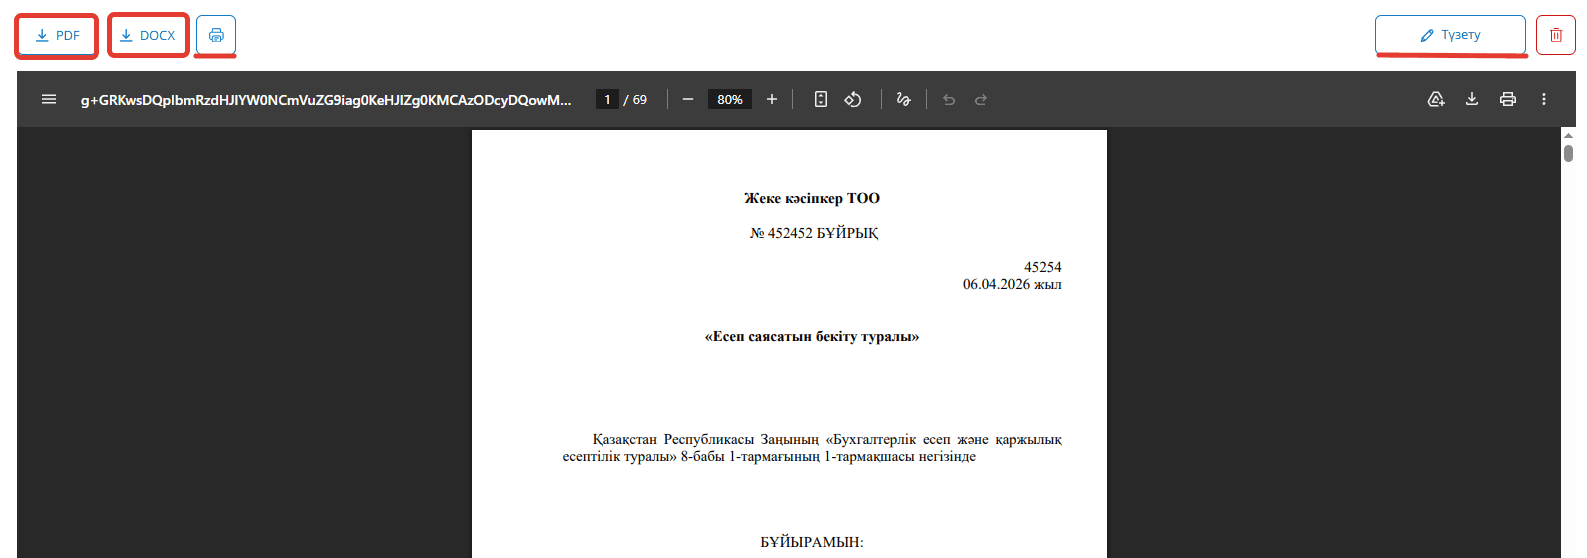Viewport: 1587px width, 558px height.
Task: Open the viewer's more actions menu
Action: pos(1544,99)
